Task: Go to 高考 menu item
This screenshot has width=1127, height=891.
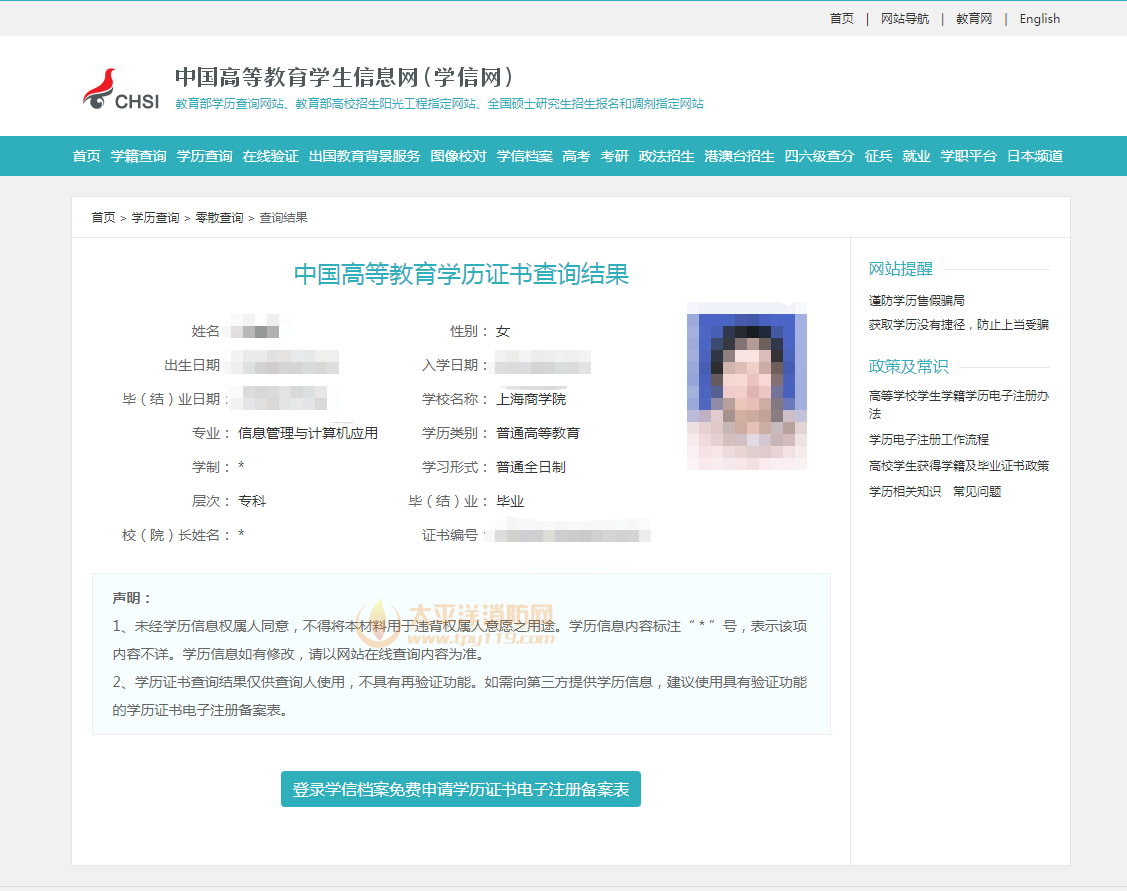Action: [576, 156]
